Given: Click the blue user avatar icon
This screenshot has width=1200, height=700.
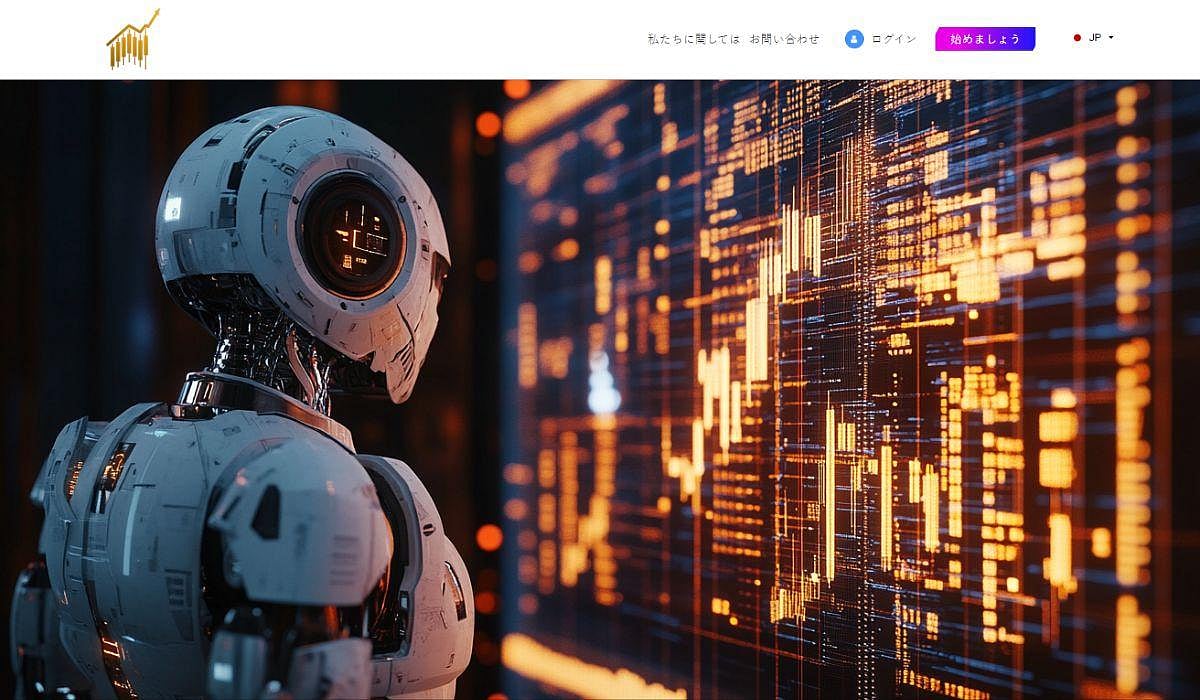Looking at the screenshot, I should (x=853, y=39).
